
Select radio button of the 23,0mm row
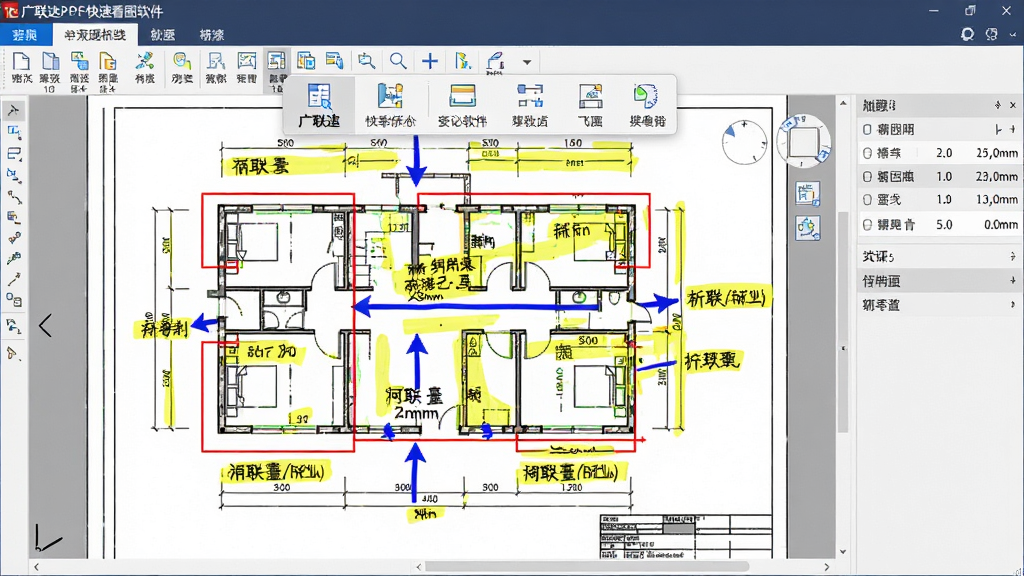867,176
